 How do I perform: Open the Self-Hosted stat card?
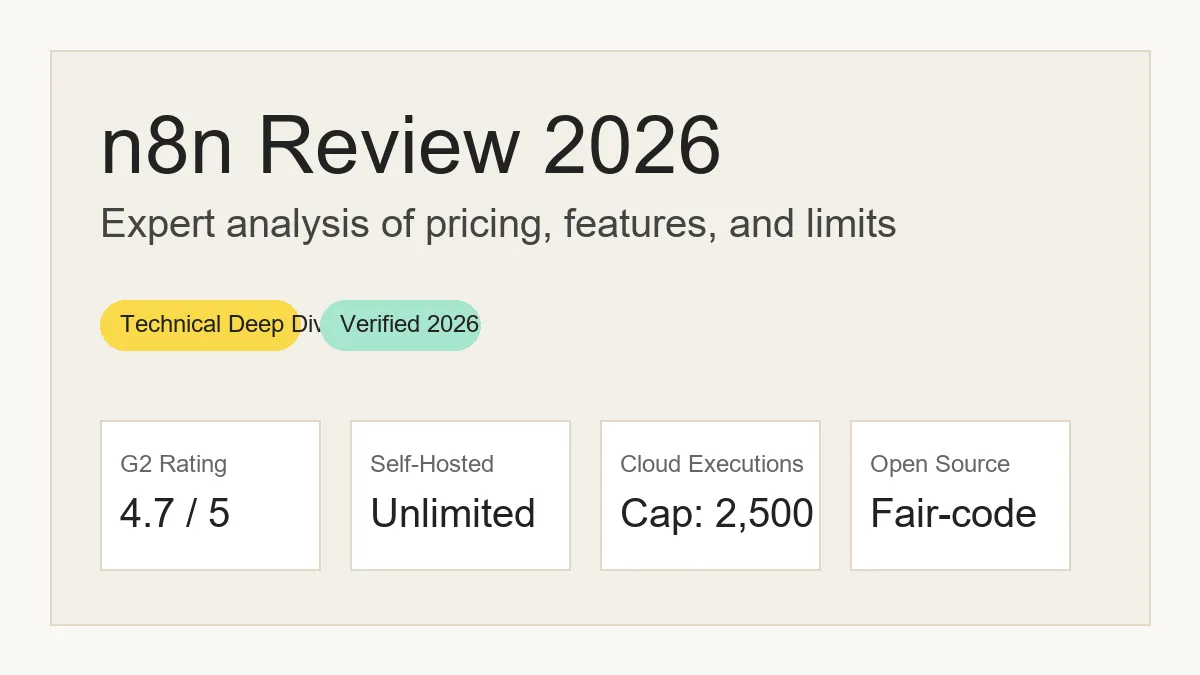[x=460, y=495]
